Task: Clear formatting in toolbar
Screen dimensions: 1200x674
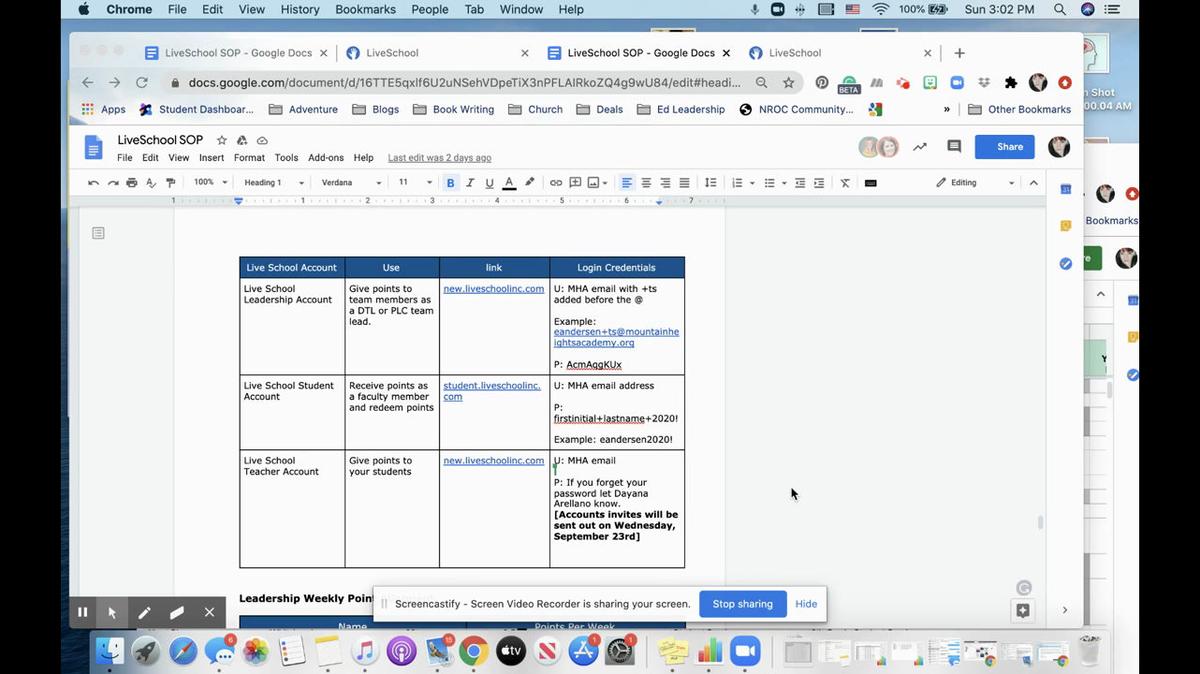Action: [845, 183]
